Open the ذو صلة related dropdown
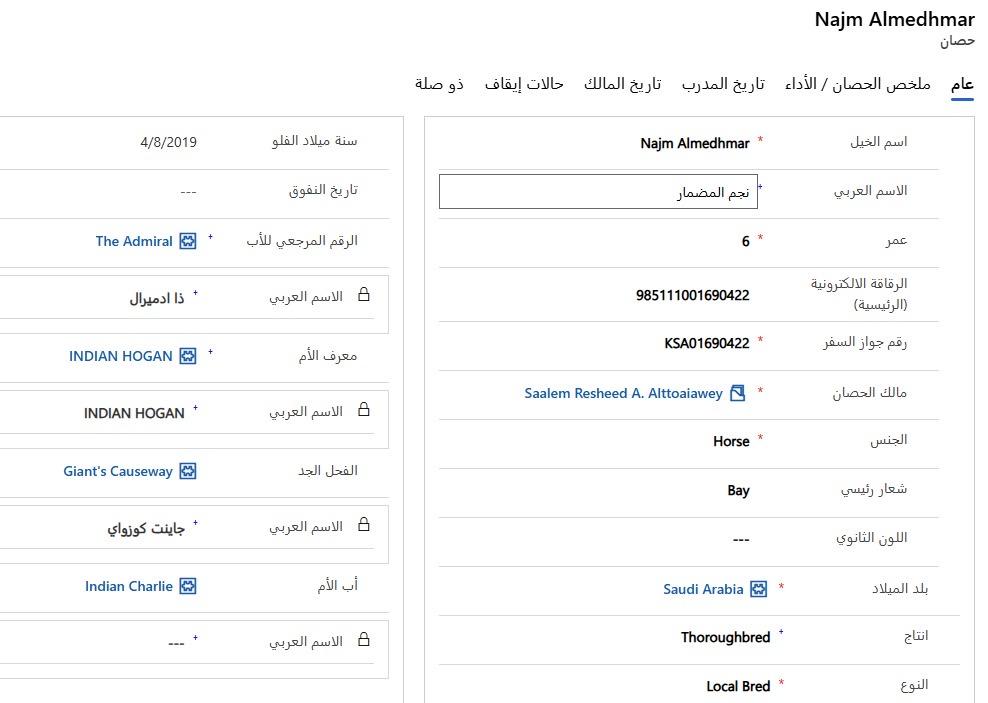 point(439,84)
